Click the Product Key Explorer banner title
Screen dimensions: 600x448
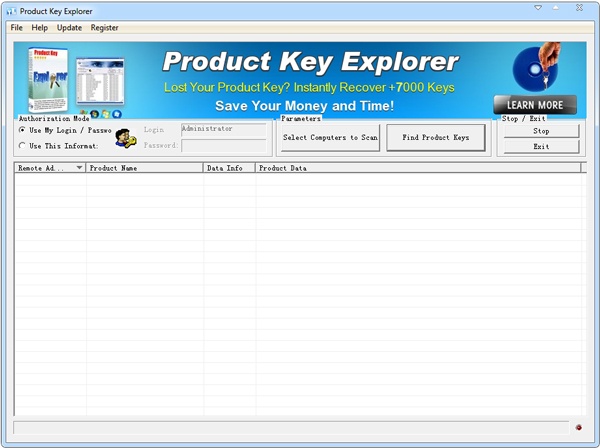(x=311, y=61)
